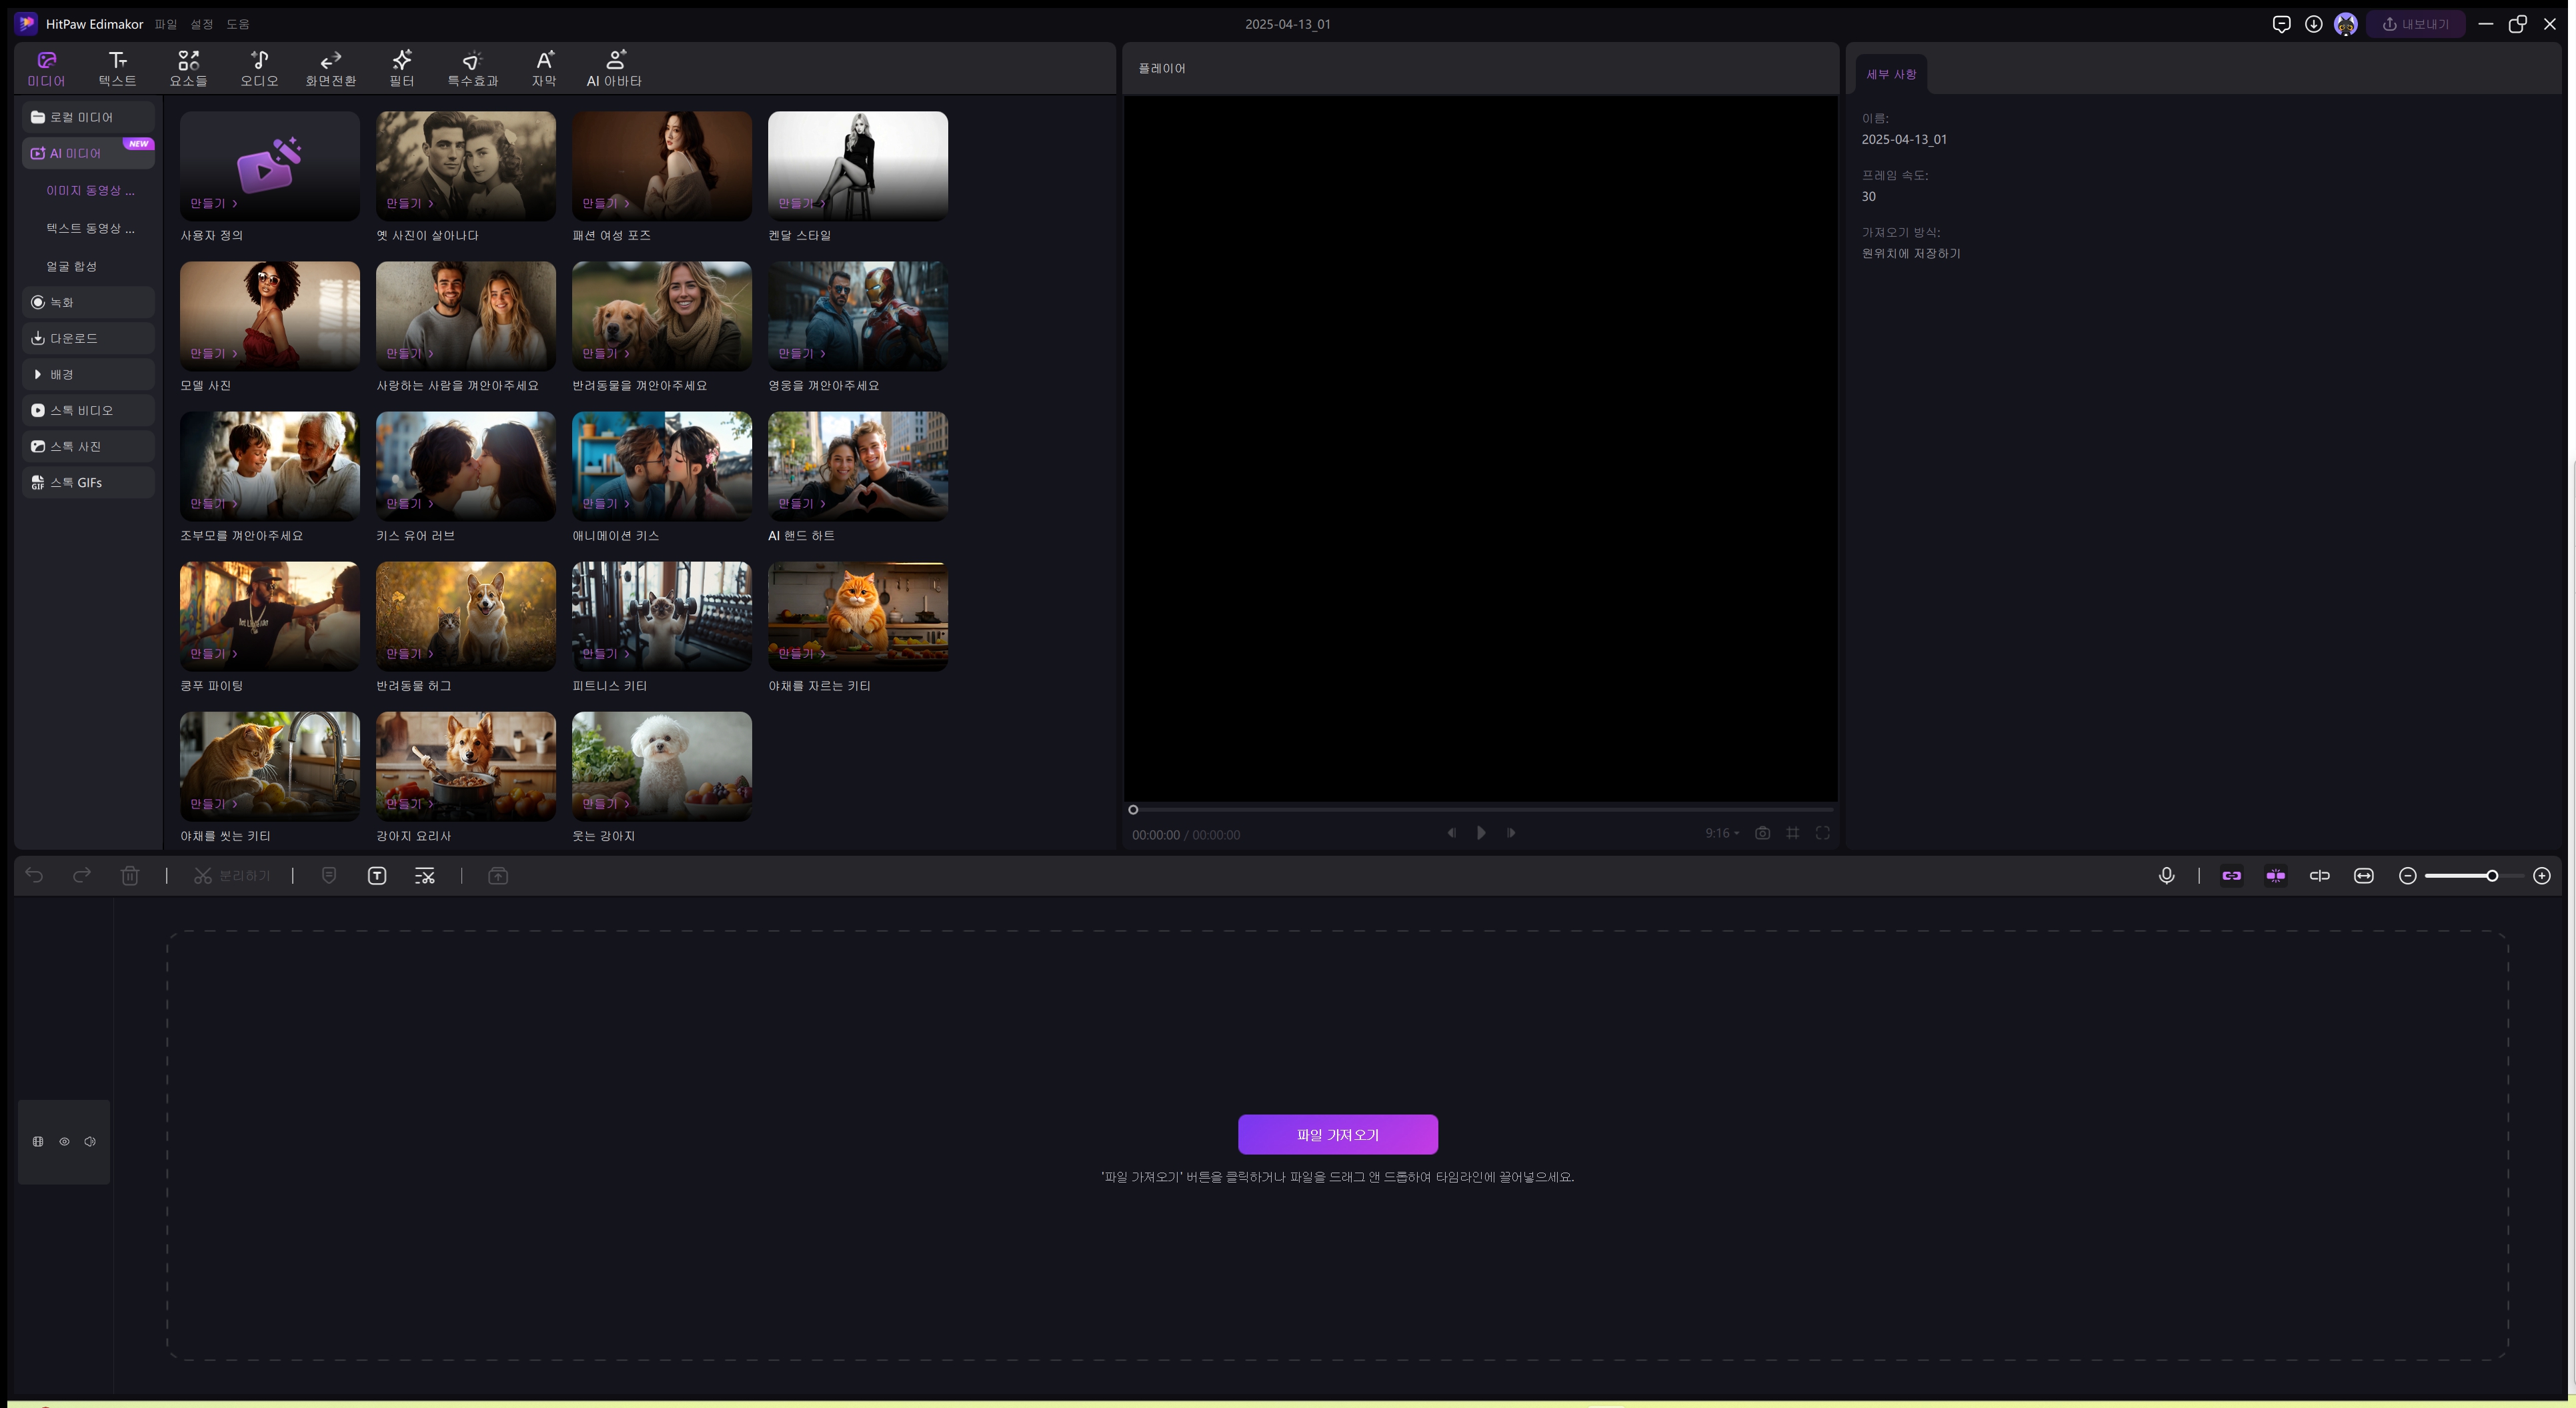Click the add text box timeline tool
This screenshot has width=2576, height=1408.
pyautogui.click(x=377, y=876)
